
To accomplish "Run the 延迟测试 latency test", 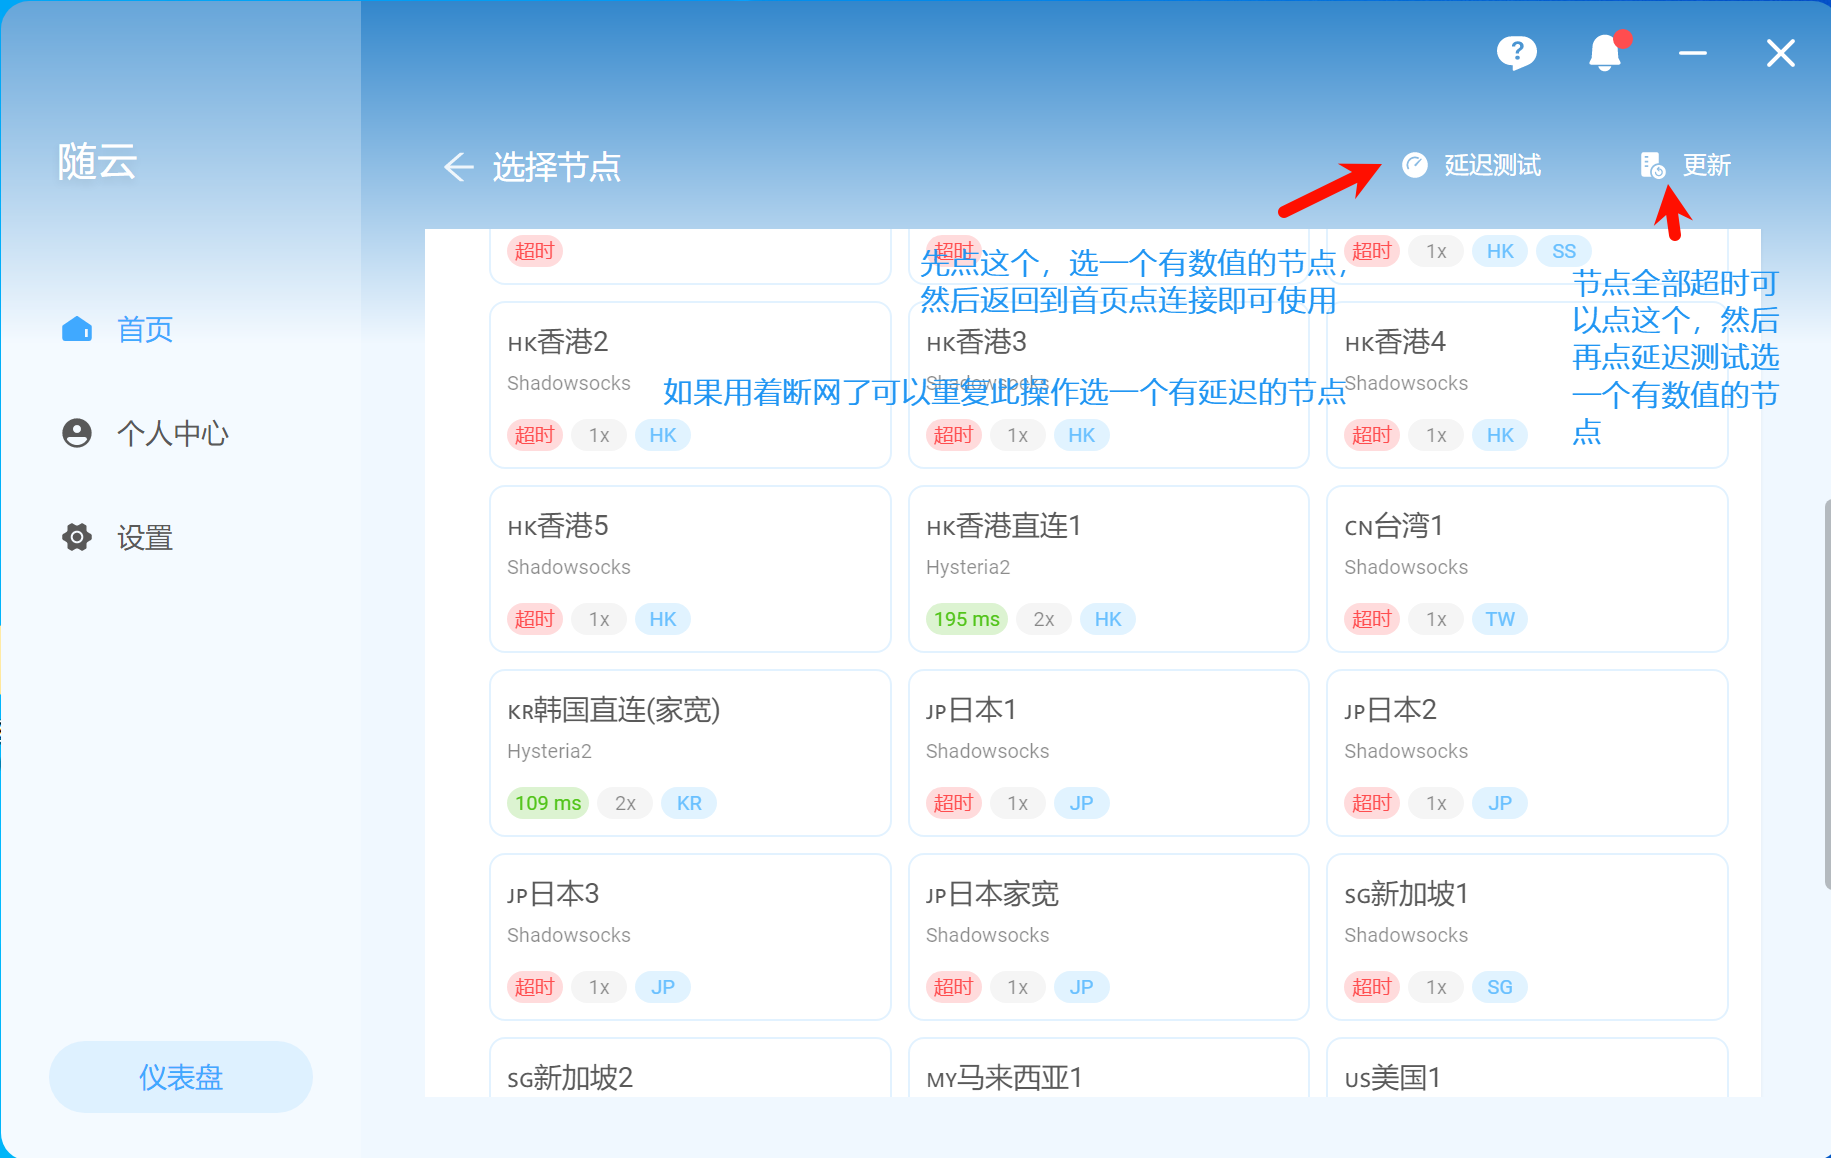I will 1492,165.
